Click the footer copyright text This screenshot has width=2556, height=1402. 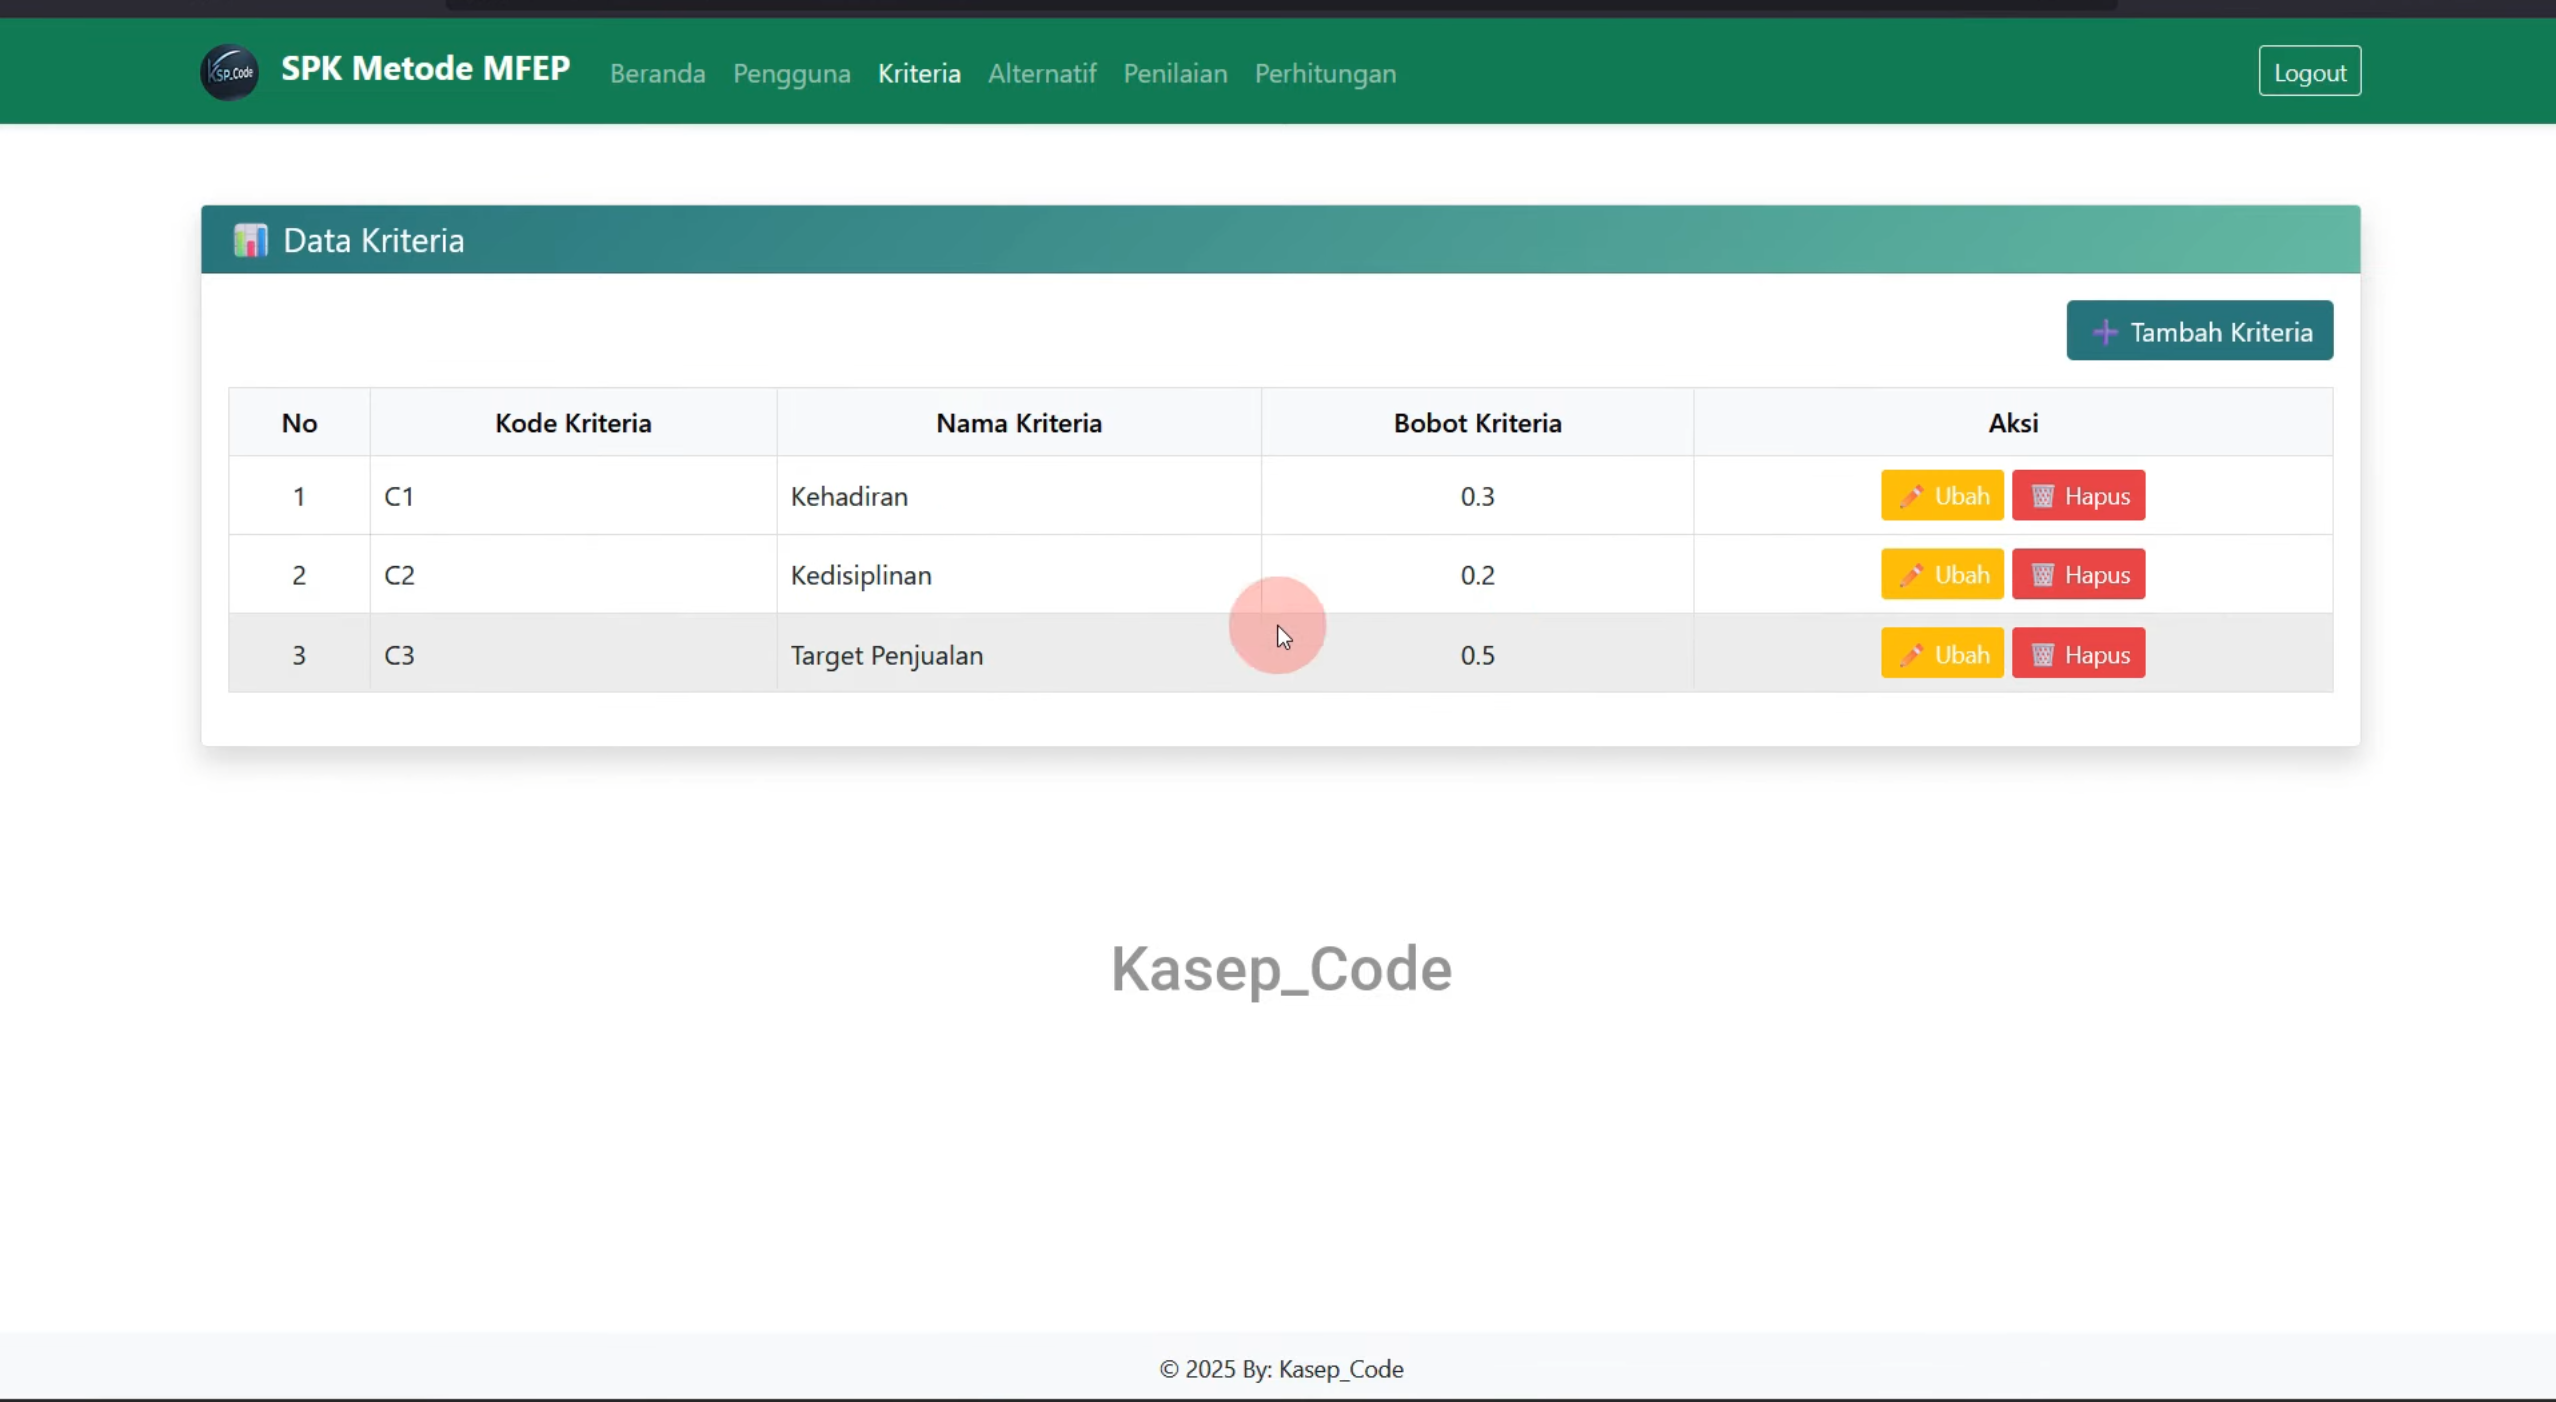pos(1281,1369)
